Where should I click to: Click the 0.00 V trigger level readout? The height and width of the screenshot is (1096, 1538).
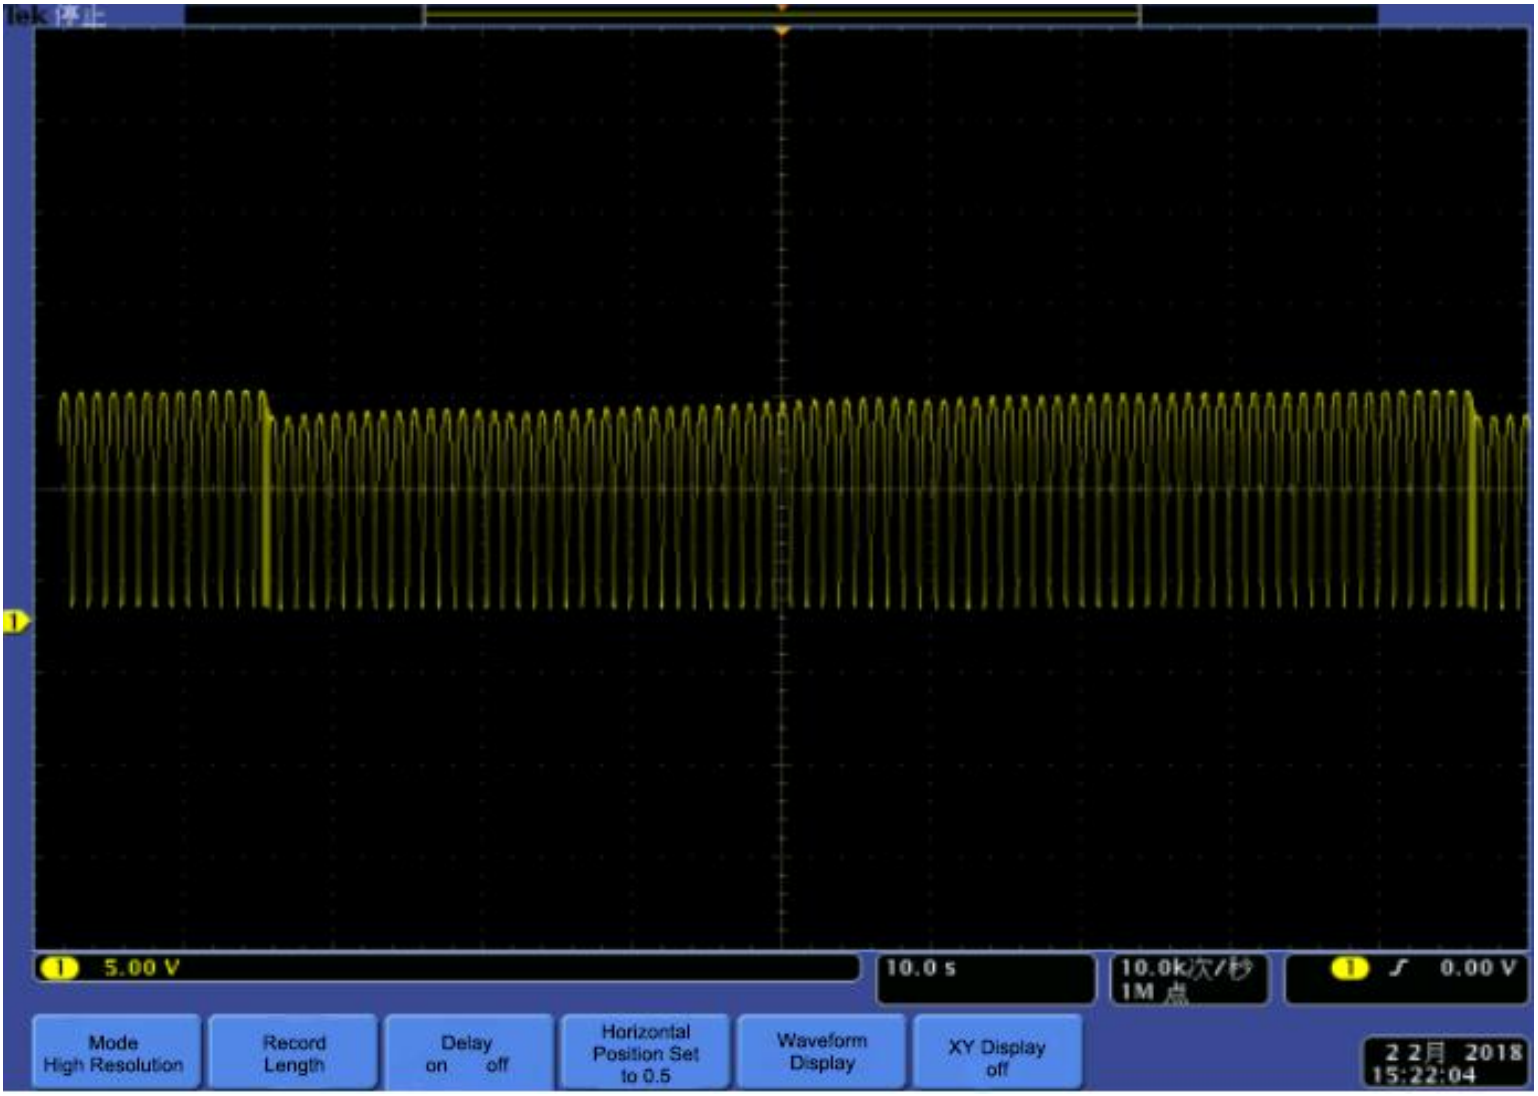1478,968
